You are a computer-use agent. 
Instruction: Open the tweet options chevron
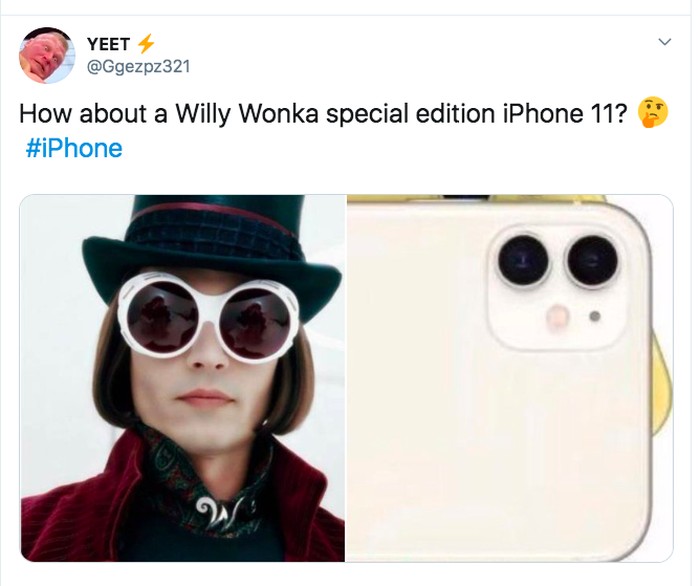click(665, 43)
